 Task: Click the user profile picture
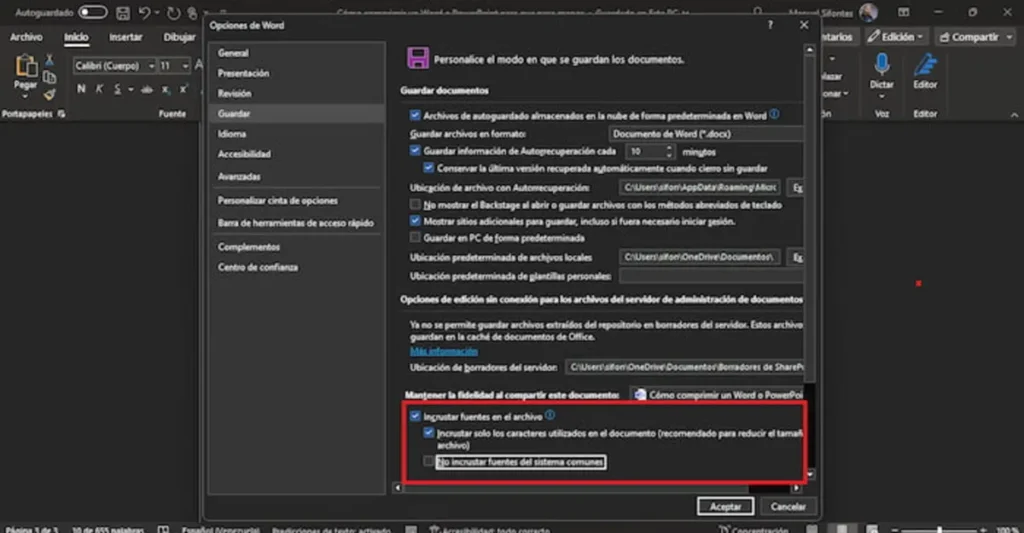[869, 12]
